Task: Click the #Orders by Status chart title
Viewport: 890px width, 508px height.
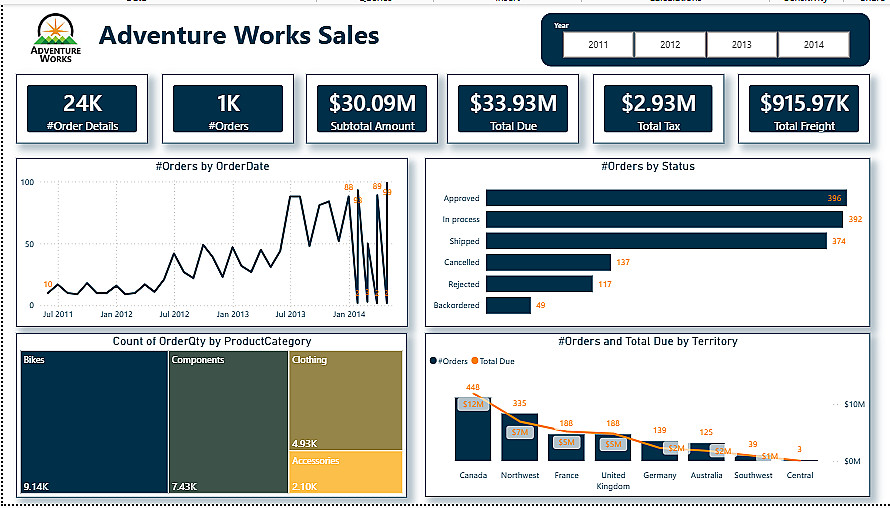Action: click(648, 166)
